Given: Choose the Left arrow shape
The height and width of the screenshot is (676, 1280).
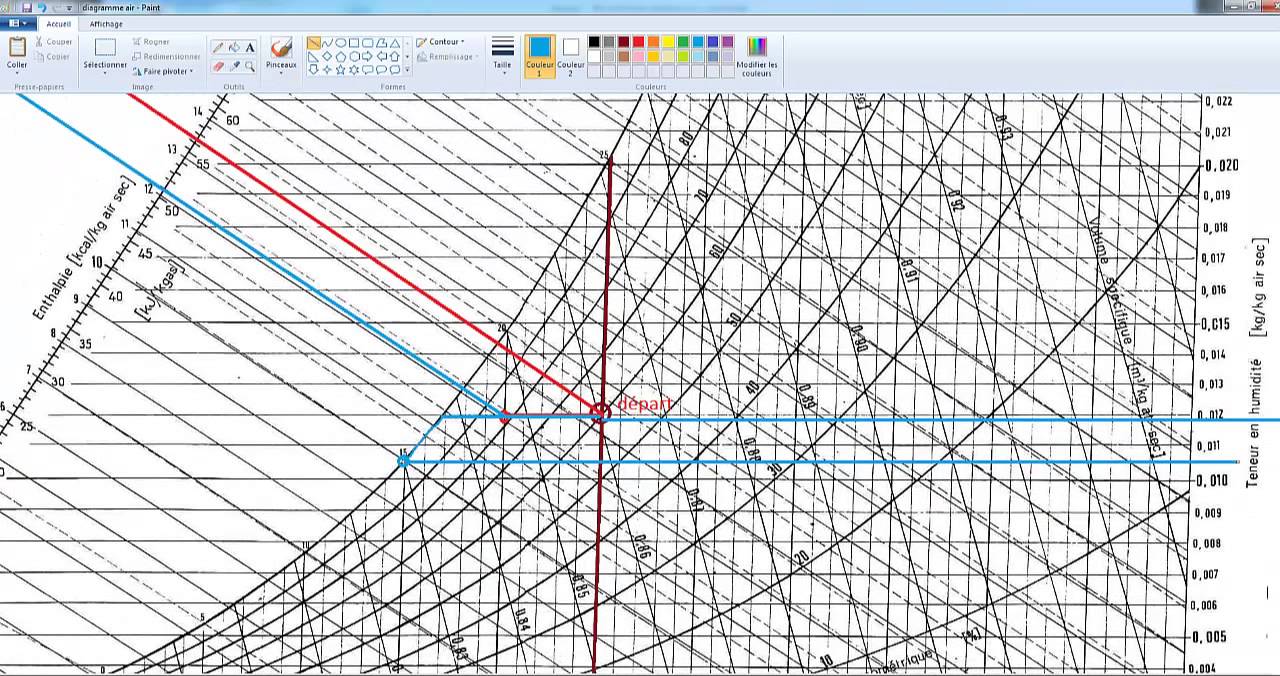Looking at the screenshot, I should 381,57.
